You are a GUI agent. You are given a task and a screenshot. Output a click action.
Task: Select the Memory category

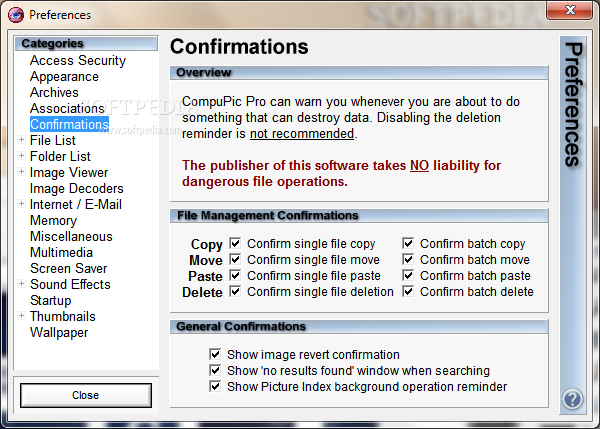tap(54, 221)
